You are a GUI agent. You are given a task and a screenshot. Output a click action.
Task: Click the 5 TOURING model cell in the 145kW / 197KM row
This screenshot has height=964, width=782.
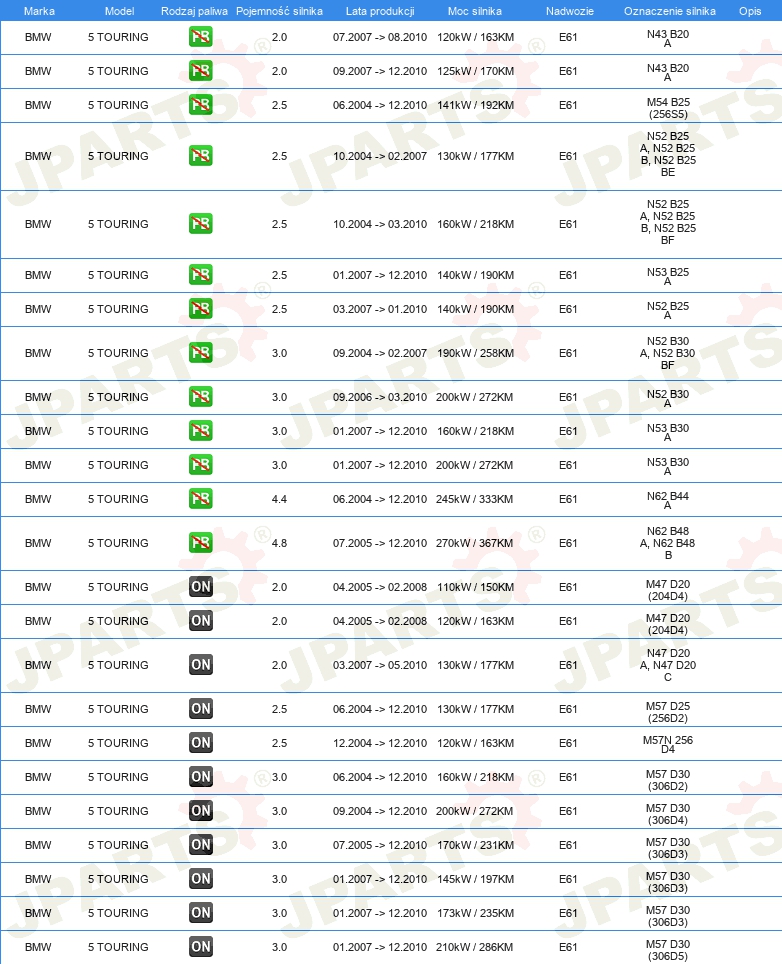pyautogui.click(x=118, y=879)
